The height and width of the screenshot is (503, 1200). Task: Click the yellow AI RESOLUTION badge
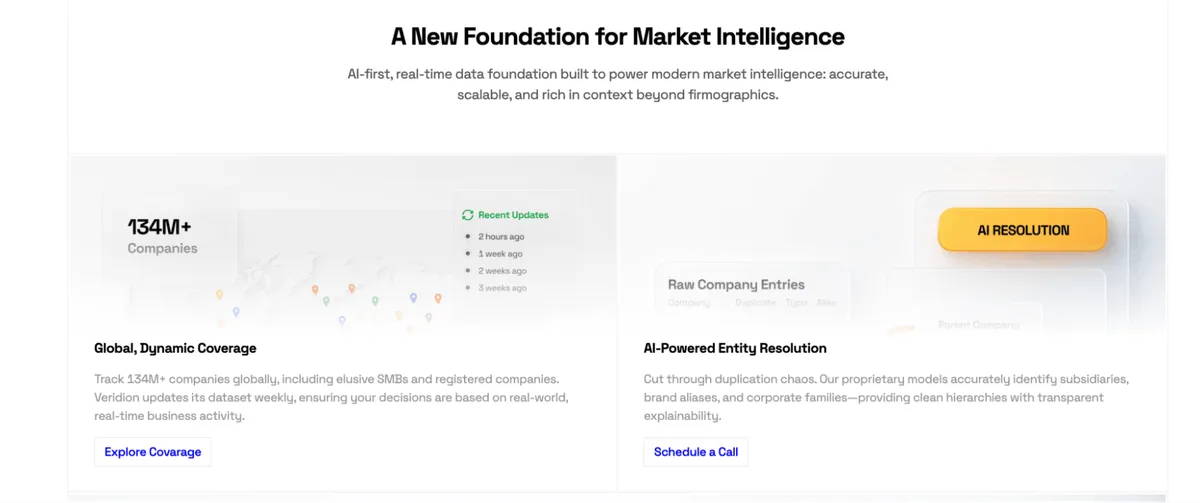1022,230
